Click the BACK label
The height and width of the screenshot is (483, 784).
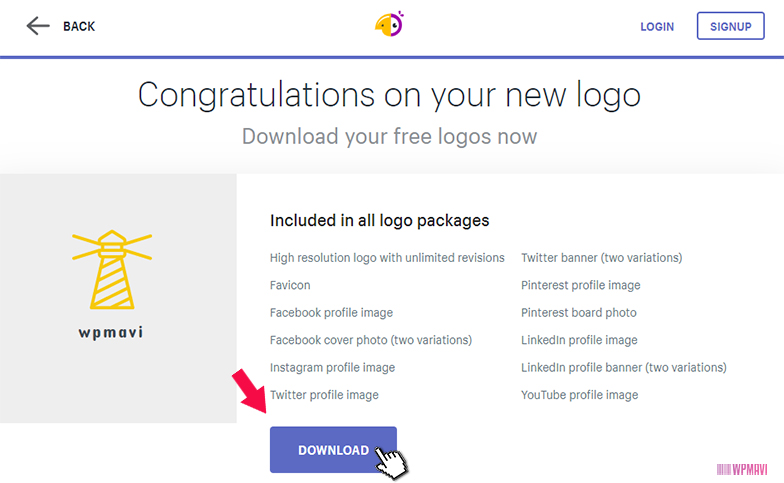pyautogui.click(x=79, y=26)
